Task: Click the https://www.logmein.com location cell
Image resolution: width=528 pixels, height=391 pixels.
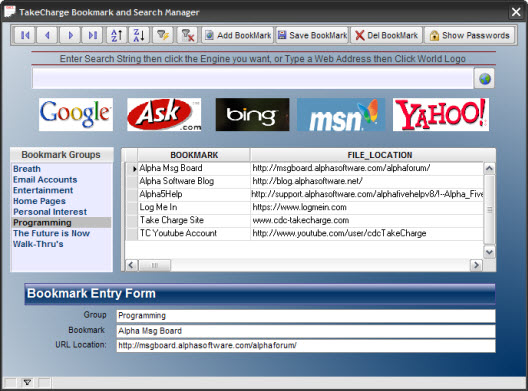Action: pyautogui.click(x=367, y=207)
